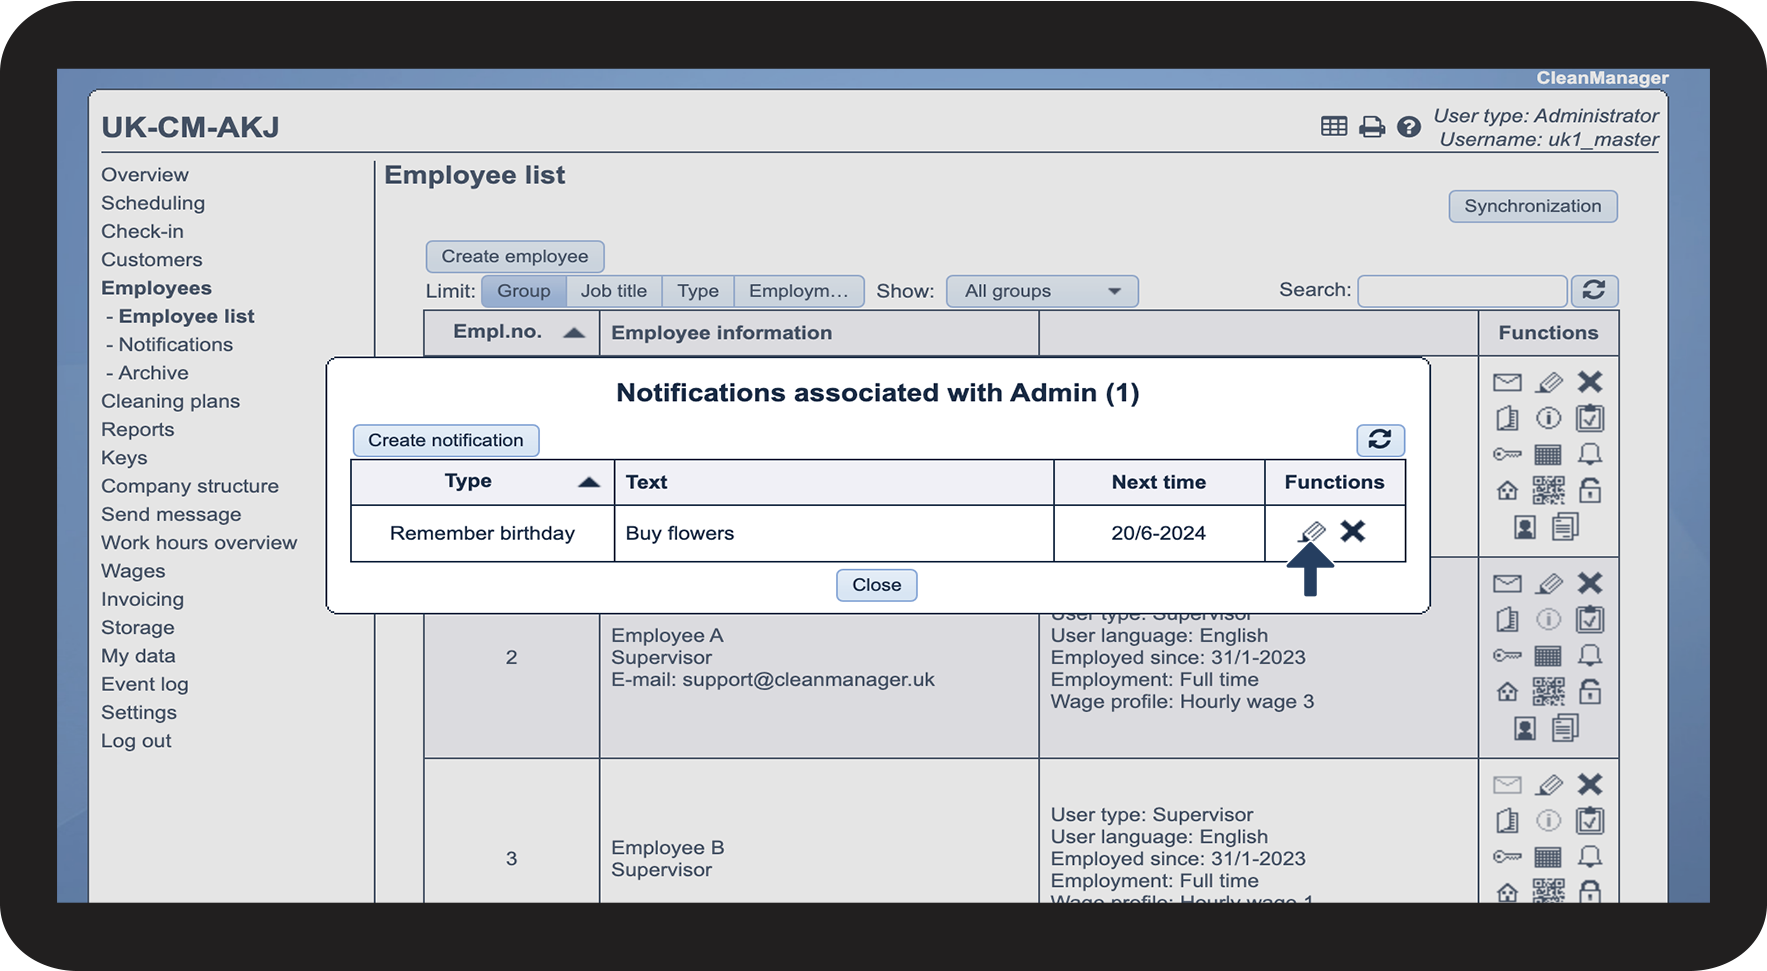Refresh the notifications dialog list

(x=1380, y=440)
